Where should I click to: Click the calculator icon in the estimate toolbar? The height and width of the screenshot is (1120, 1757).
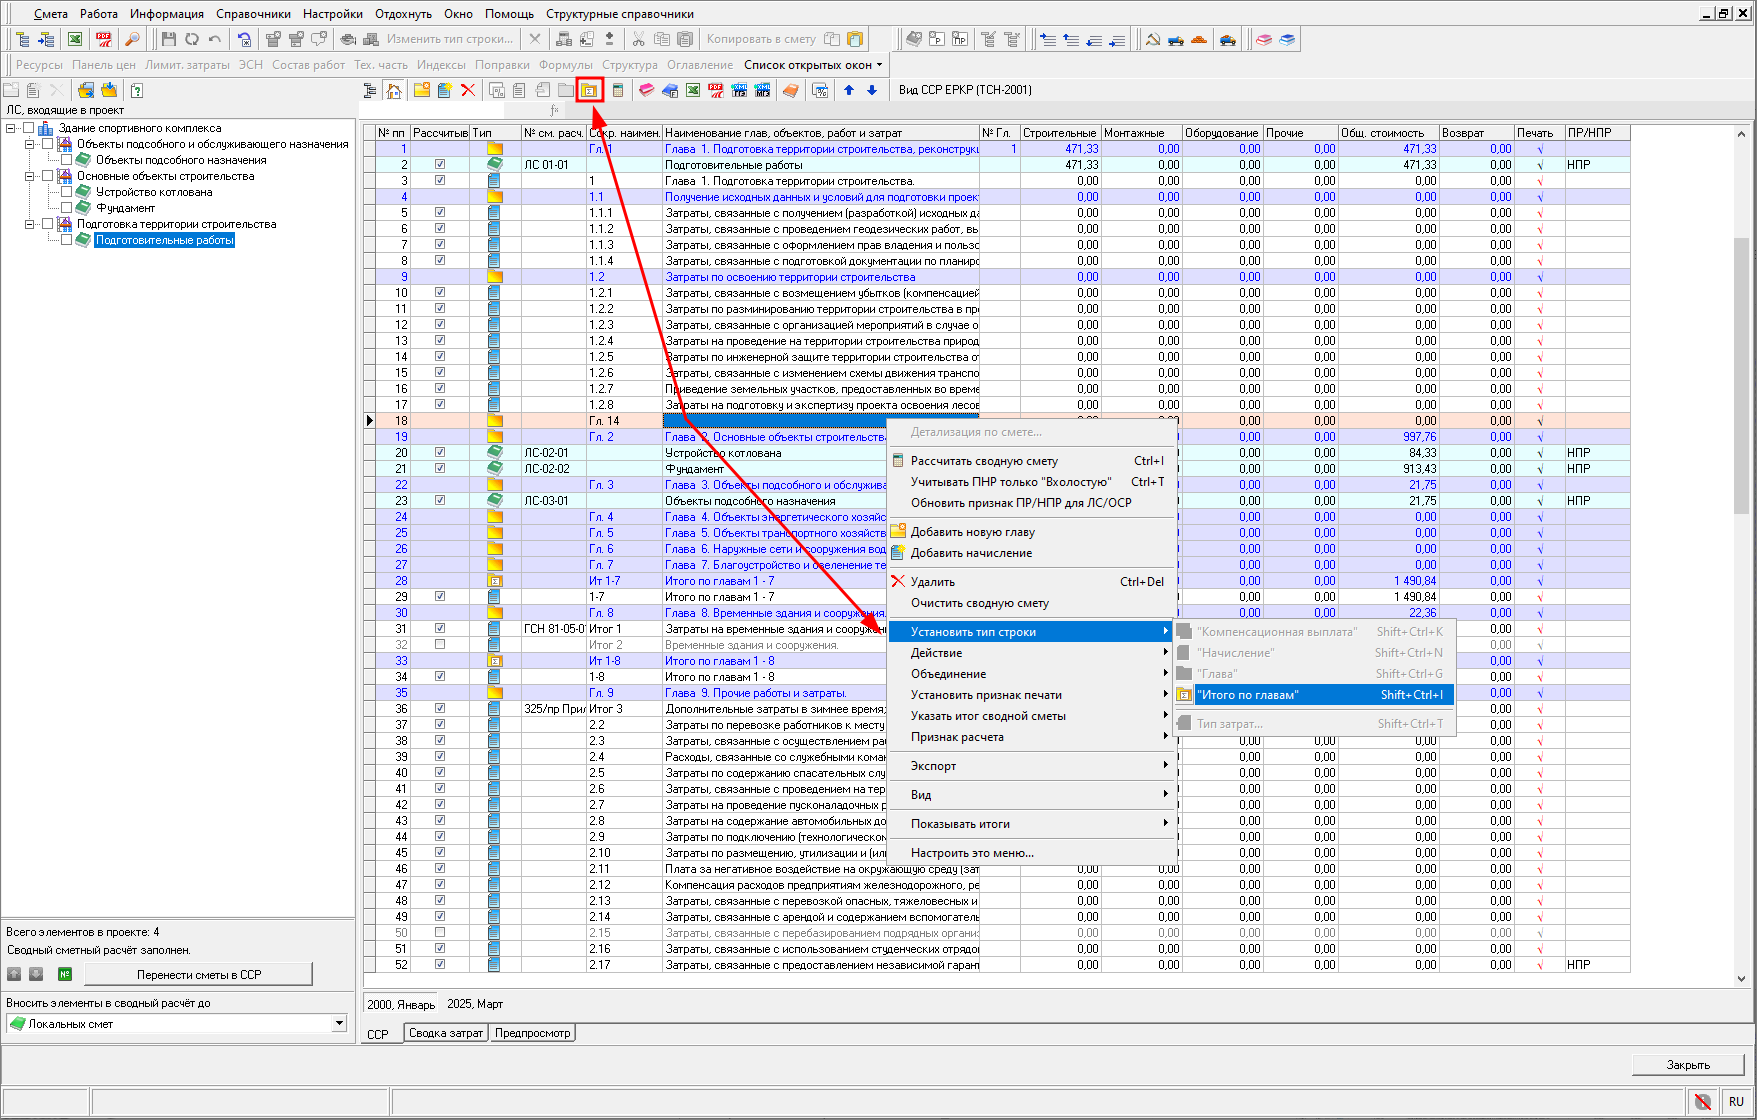(x=618, y=90)
